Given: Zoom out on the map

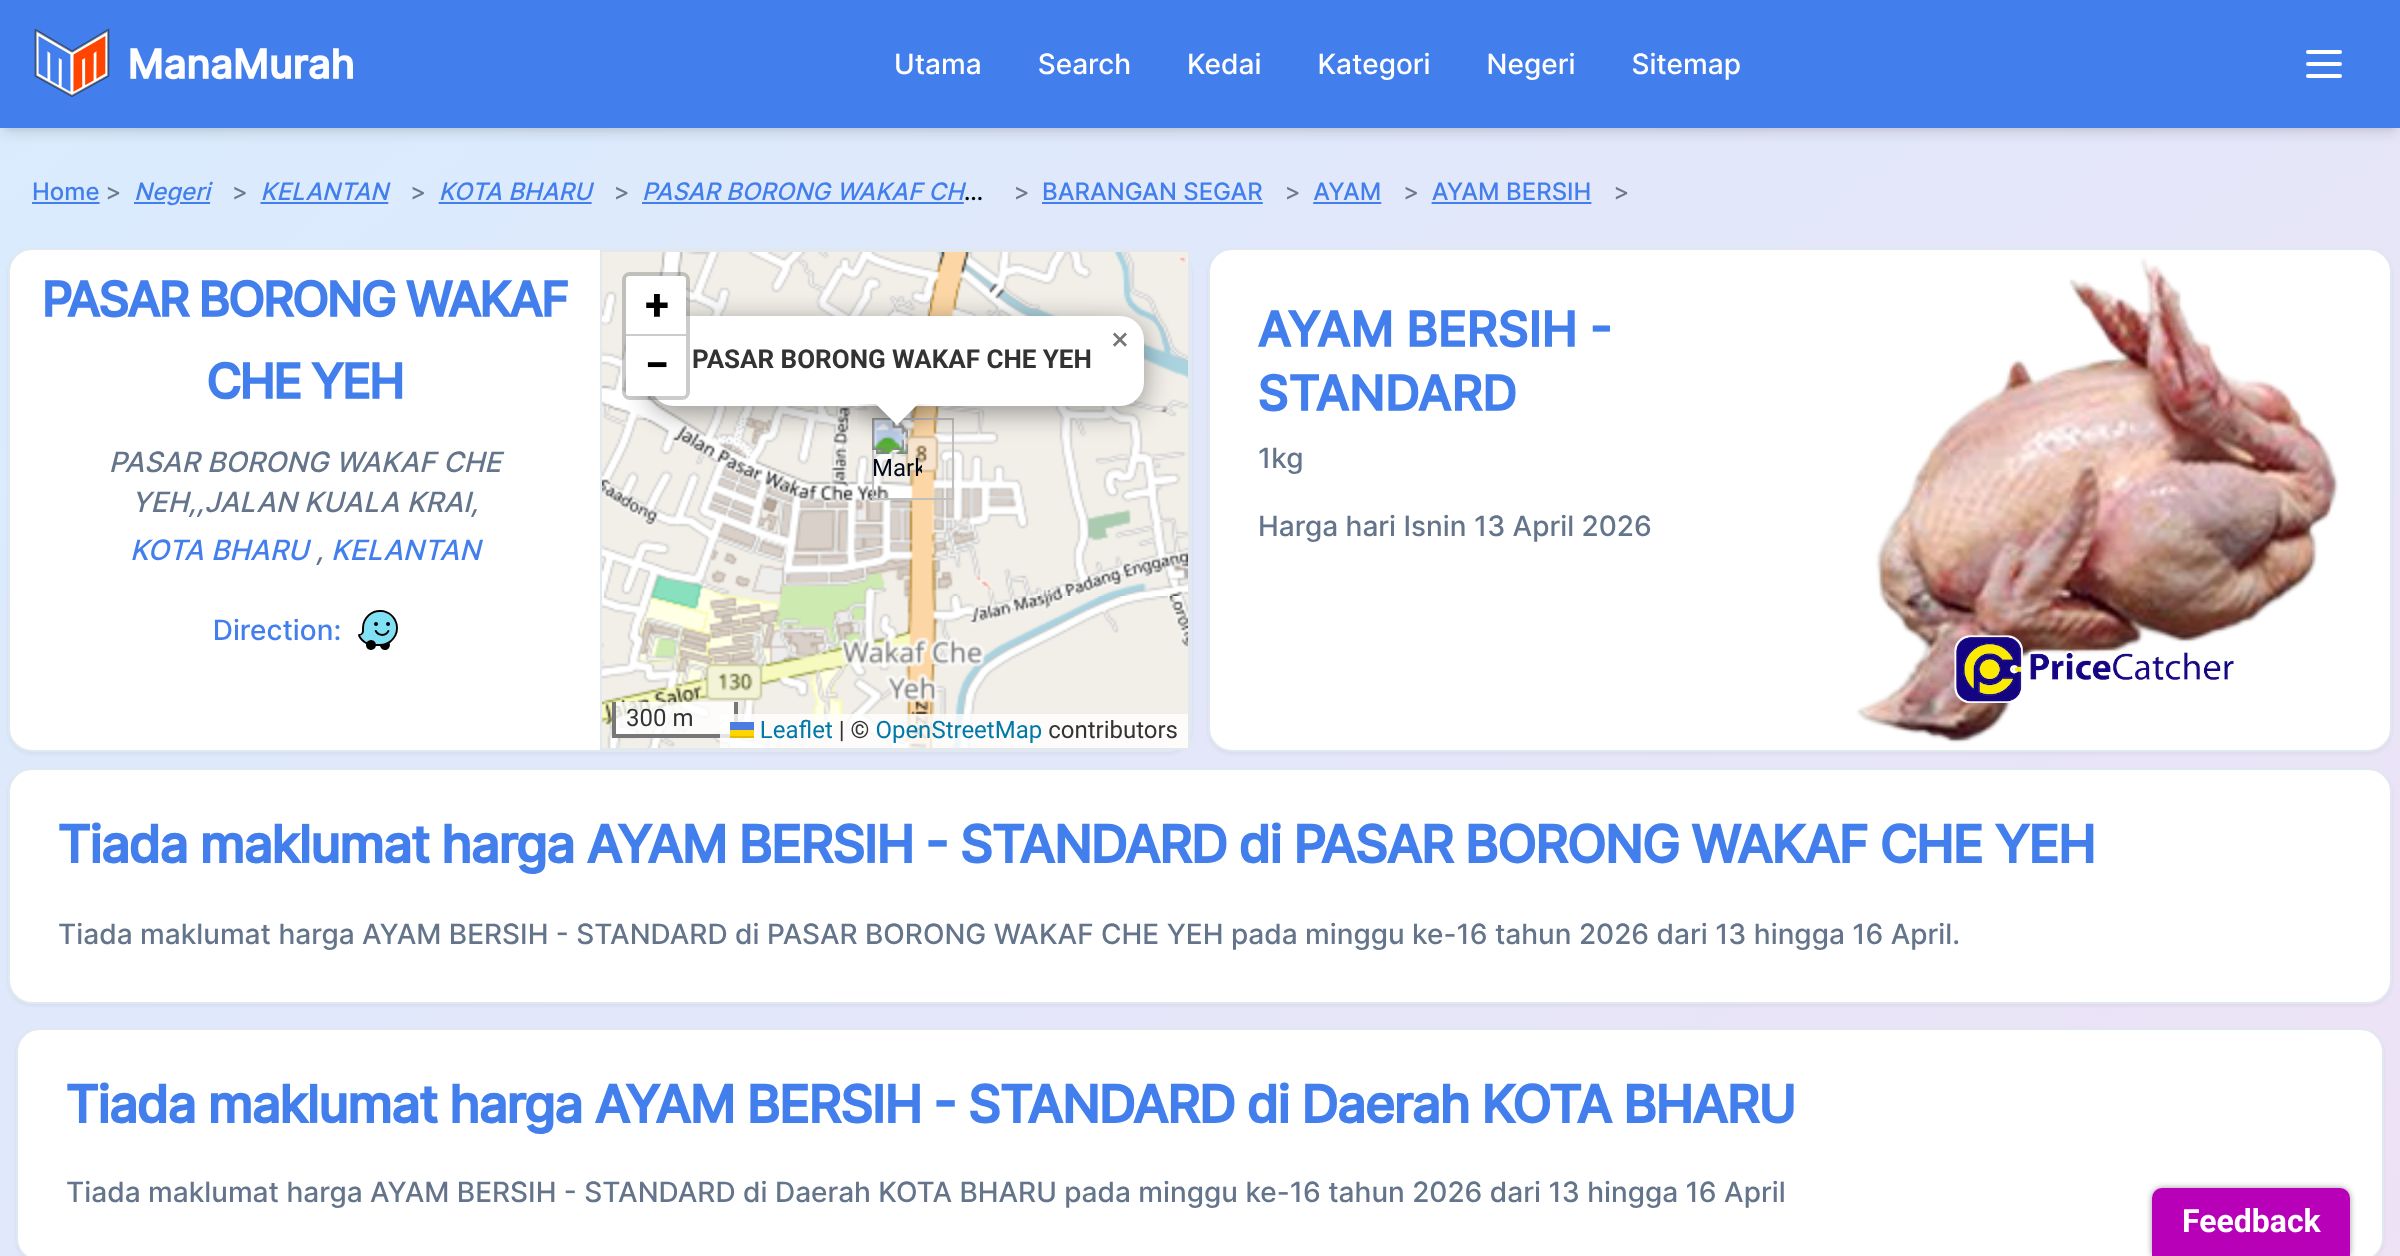Looking at the screenshot, I should pos(656,364).
